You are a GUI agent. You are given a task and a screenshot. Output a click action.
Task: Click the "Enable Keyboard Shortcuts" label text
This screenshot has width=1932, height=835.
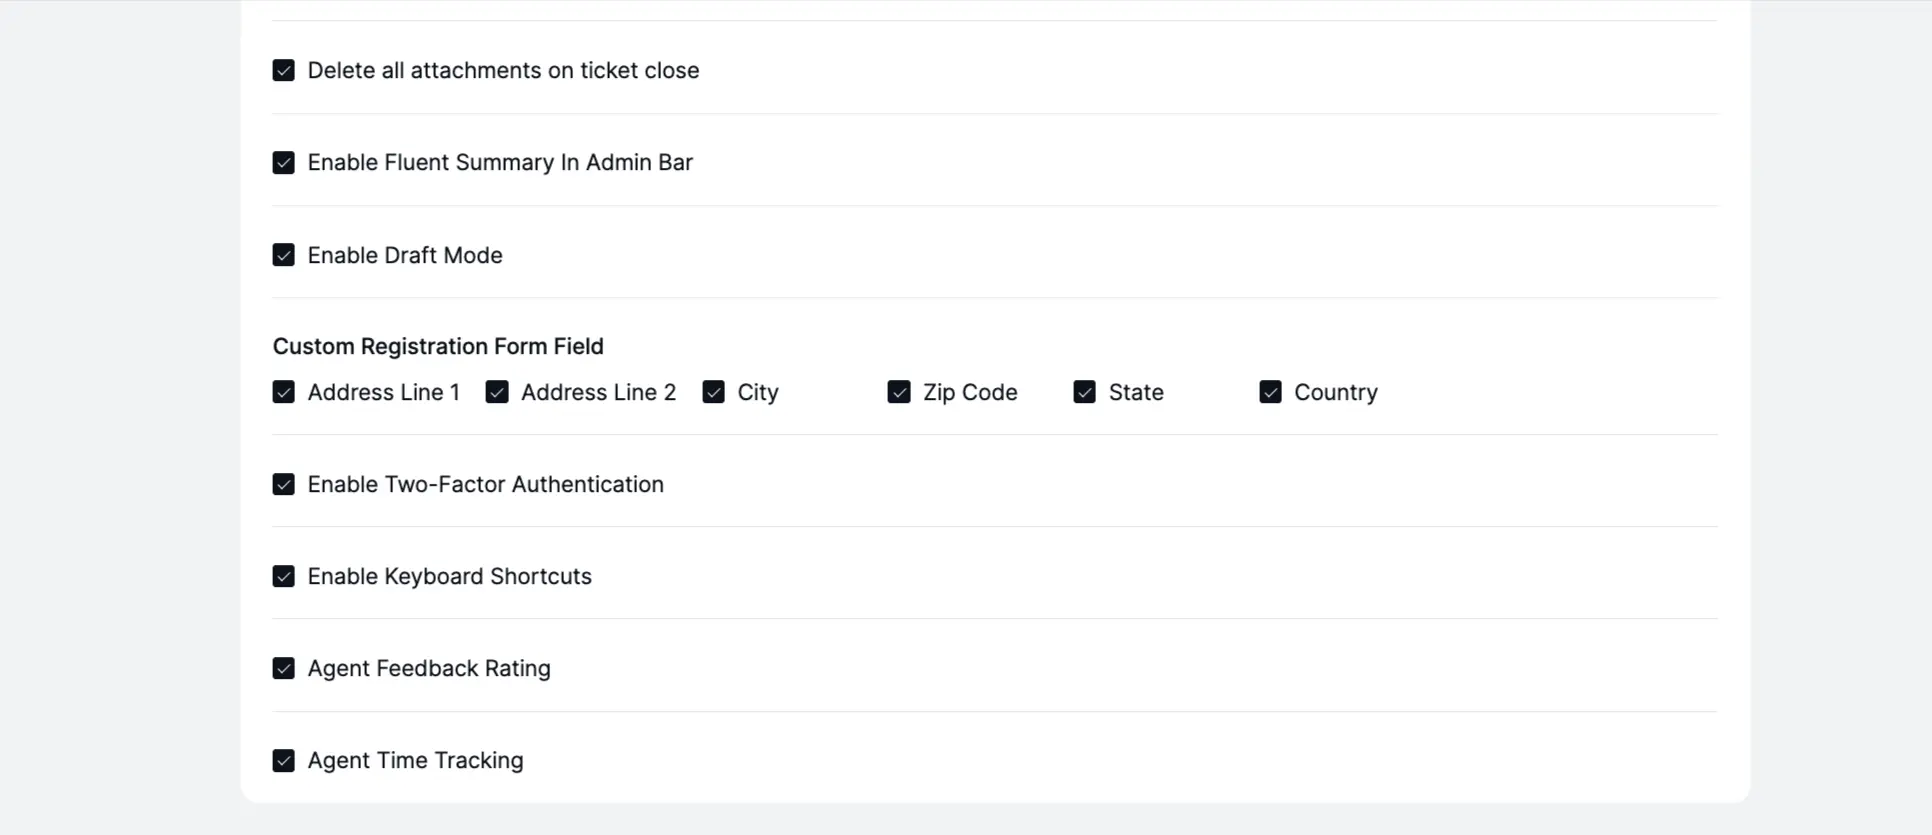pos(448,576)
